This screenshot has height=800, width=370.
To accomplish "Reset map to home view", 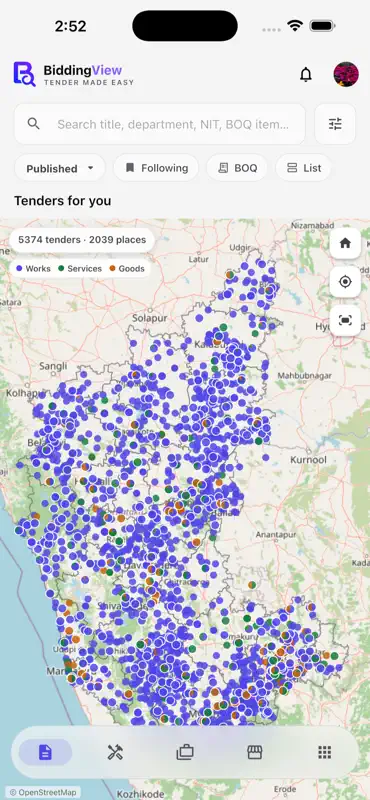I will click(x=346, y=243).
